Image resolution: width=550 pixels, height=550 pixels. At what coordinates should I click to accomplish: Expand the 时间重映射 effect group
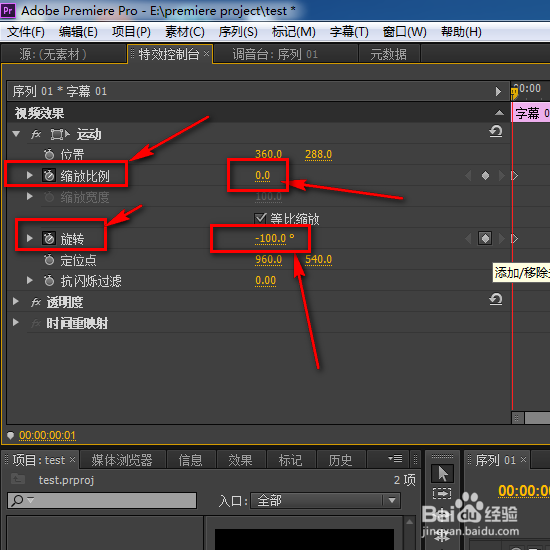tap(16, 322)
